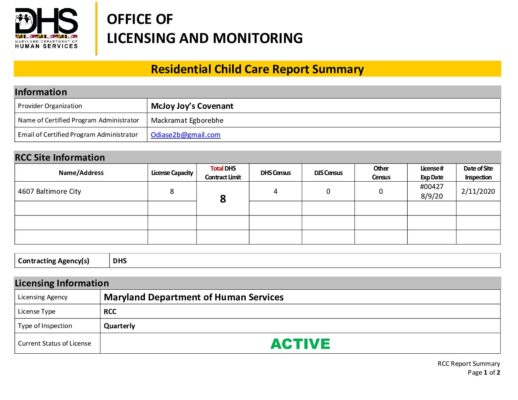Click the 'Total DHS Contract Limit' column header

coord(223,173)
